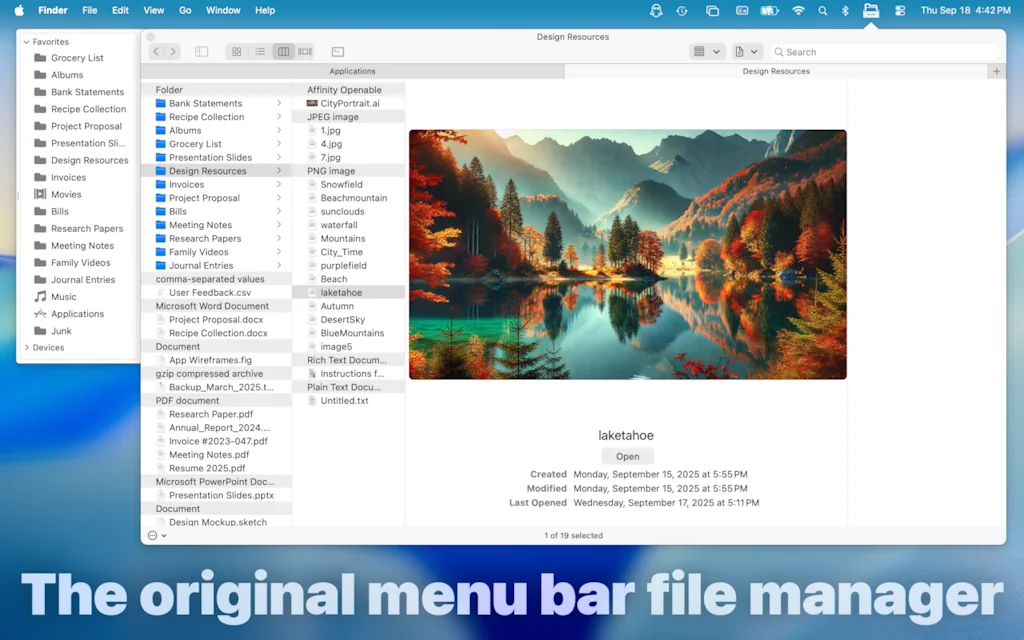Screen dimensions: 1024x640
Task: Switch to gallery view in the toolbar
Action: [304, 51]
